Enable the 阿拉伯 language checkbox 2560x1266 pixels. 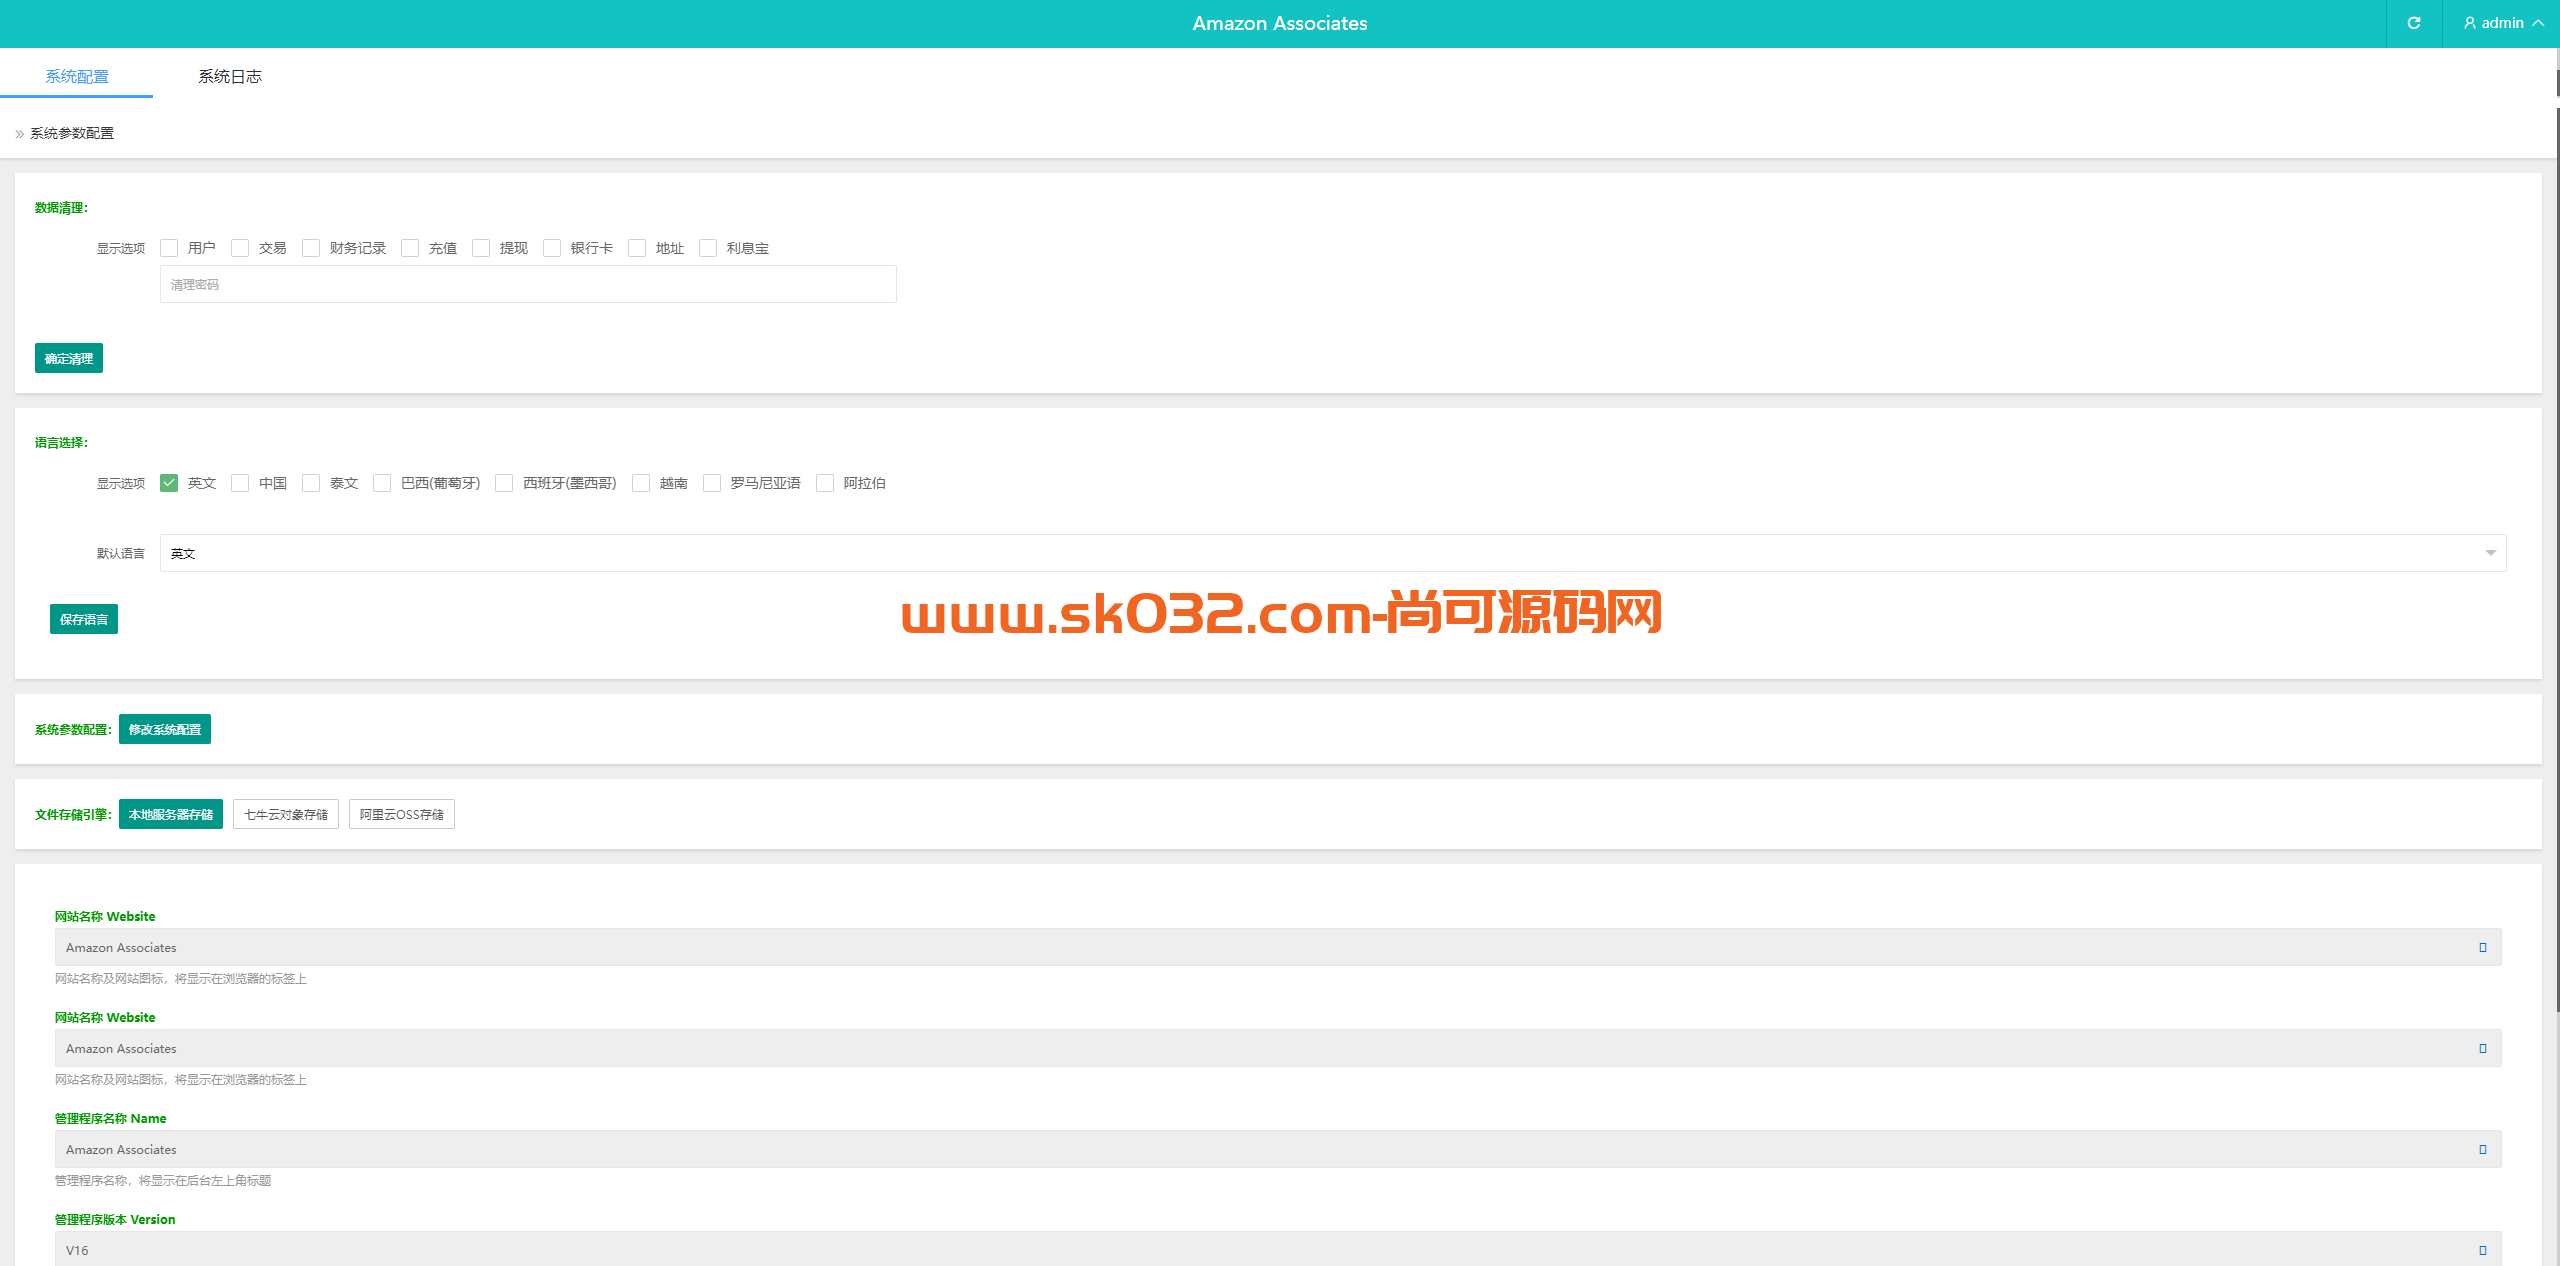[825, 483]
